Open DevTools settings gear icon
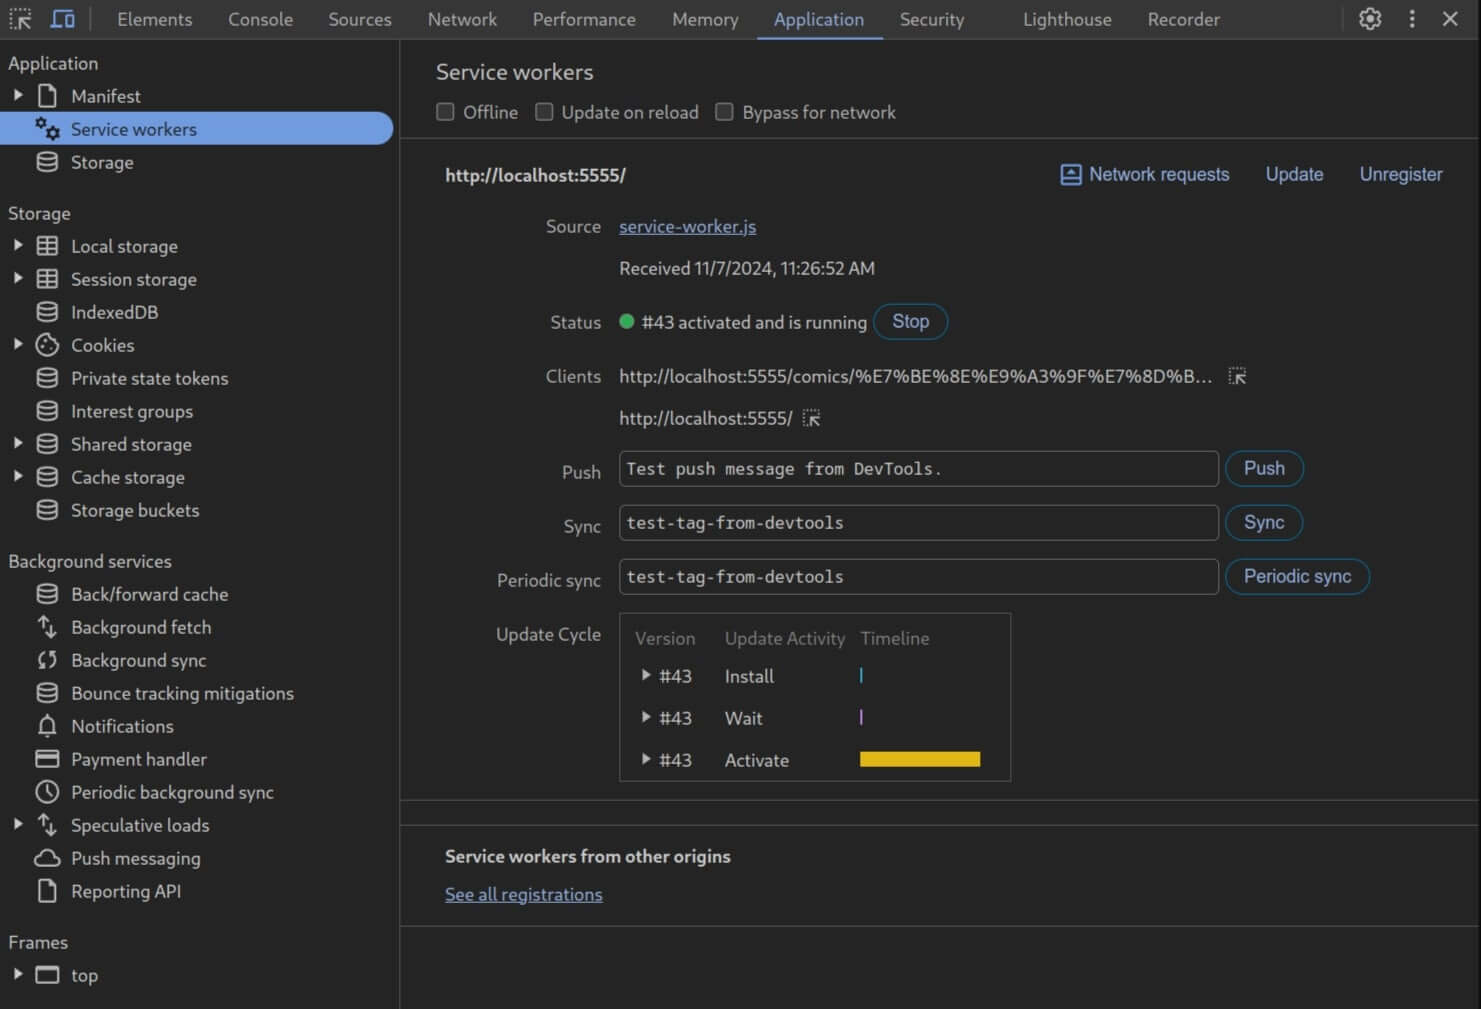 tap(1370, 19)
